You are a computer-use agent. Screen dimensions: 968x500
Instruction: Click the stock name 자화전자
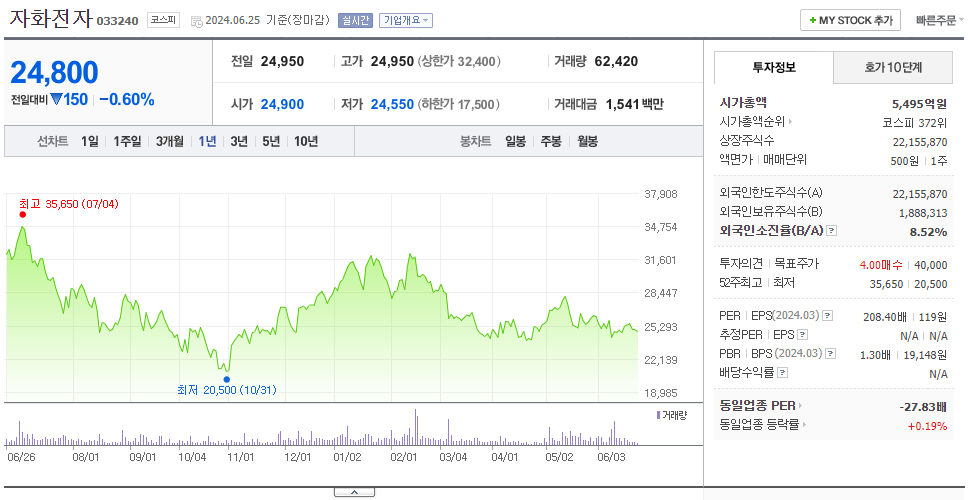(50, 19)
